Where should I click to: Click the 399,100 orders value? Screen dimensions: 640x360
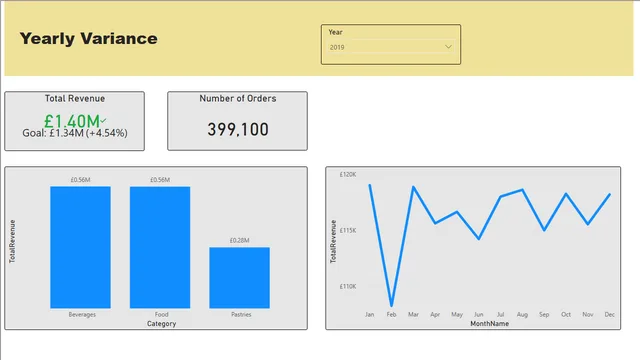click(238, 129)
